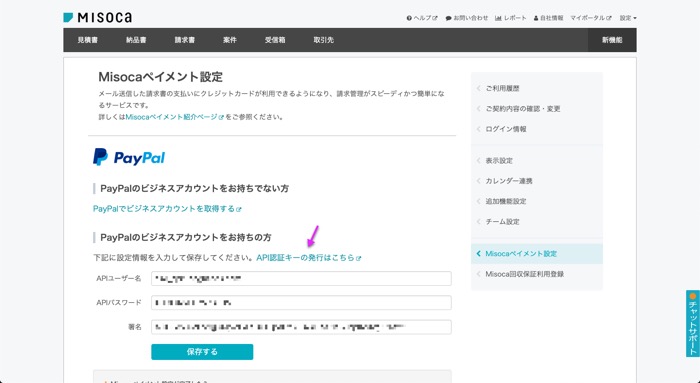Open 自社情報 in header

click(x=548, y=18)
